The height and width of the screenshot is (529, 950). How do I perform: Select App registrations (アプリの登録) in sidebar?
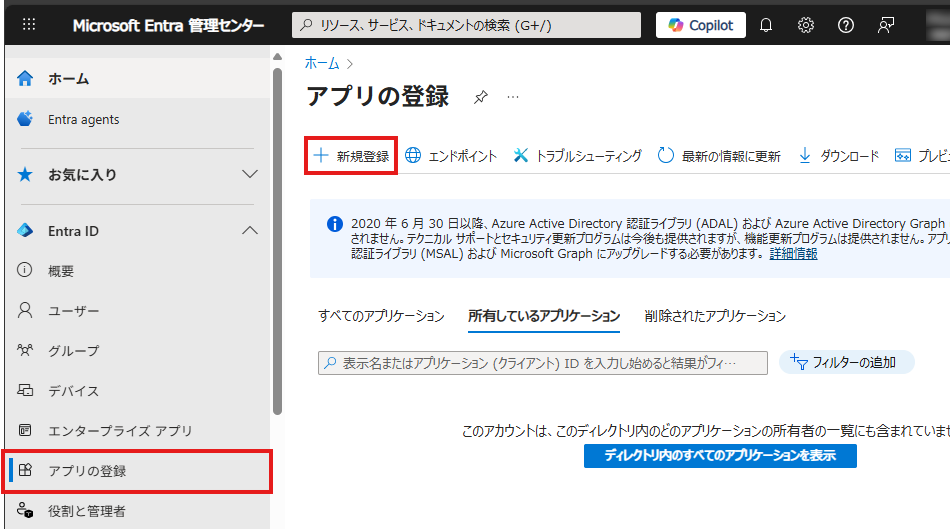coord(138,471)
